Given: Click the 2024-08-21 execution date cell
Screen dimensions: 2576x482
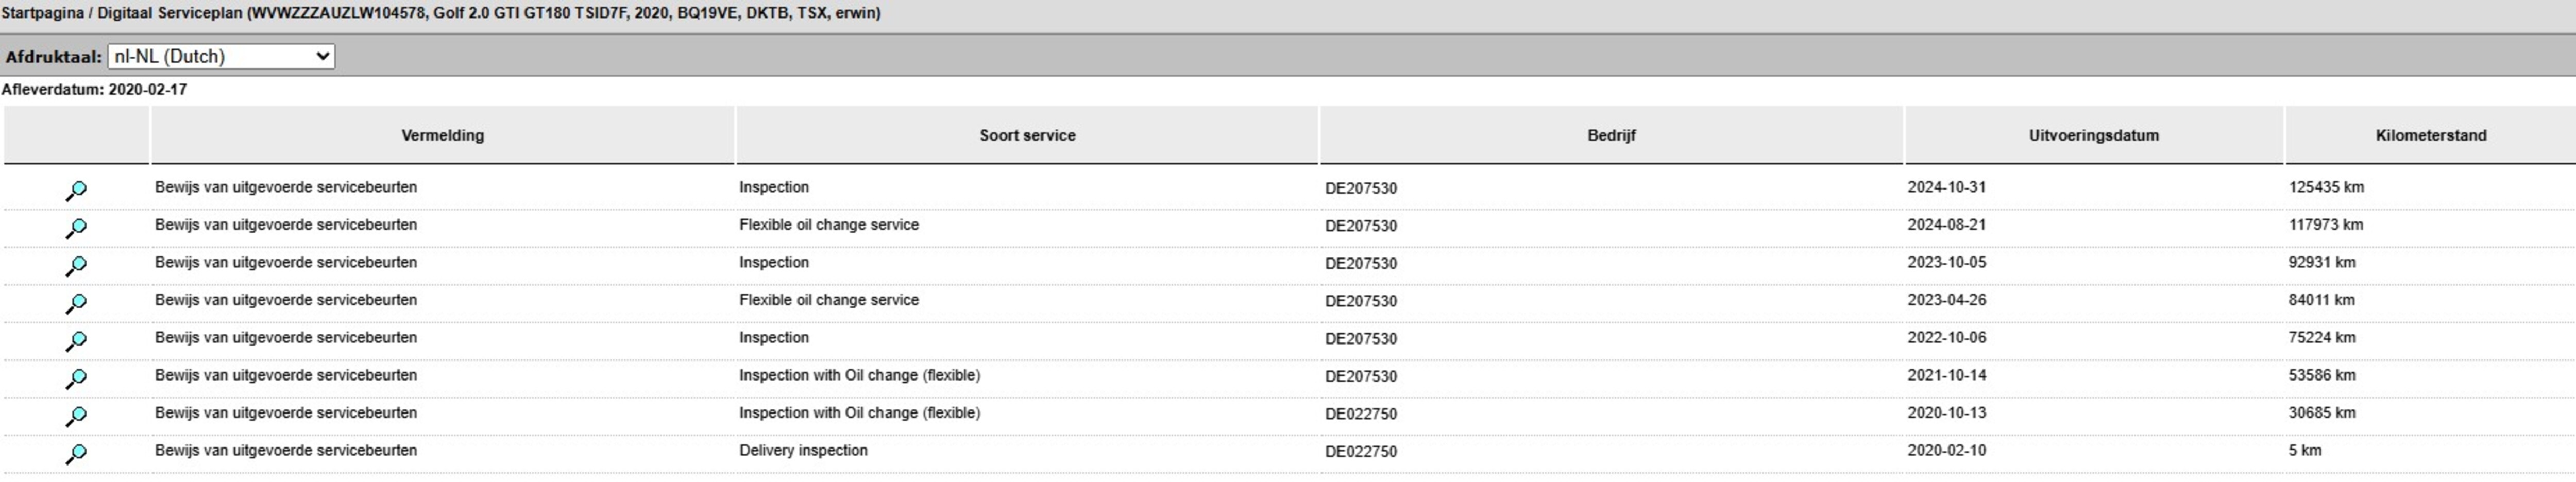Looking at the screenshot, I should 1946,225.
